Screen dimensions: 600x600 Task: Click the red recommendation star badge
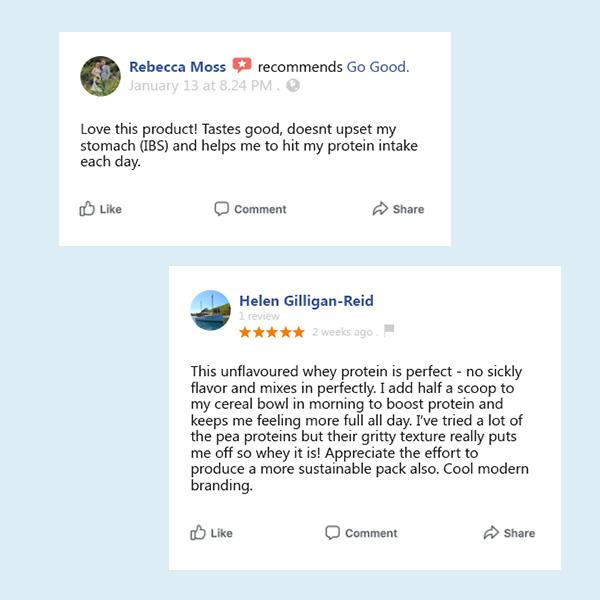point(242,66)
